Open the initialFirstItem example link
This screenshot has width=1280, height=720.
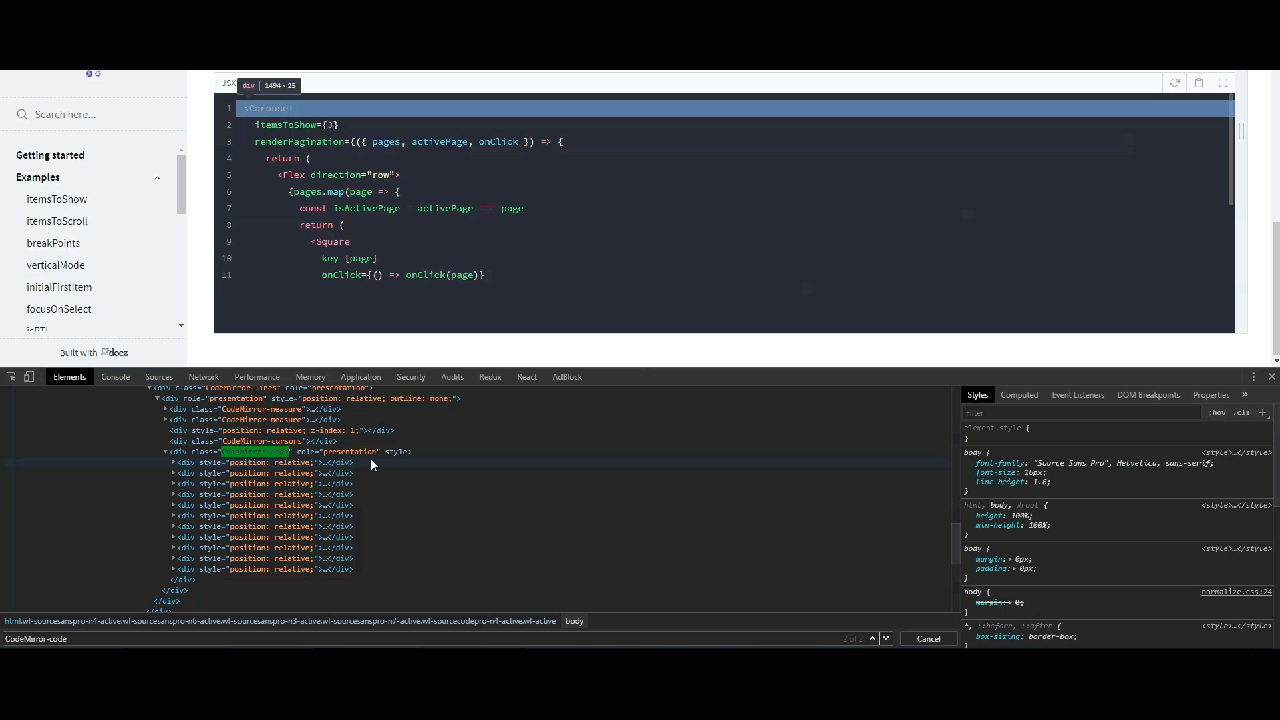coord(59,287)
